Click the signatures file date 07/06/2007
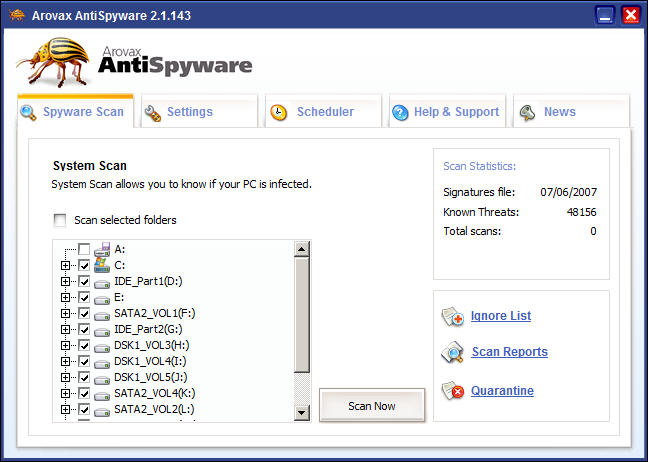 [569, 192]
